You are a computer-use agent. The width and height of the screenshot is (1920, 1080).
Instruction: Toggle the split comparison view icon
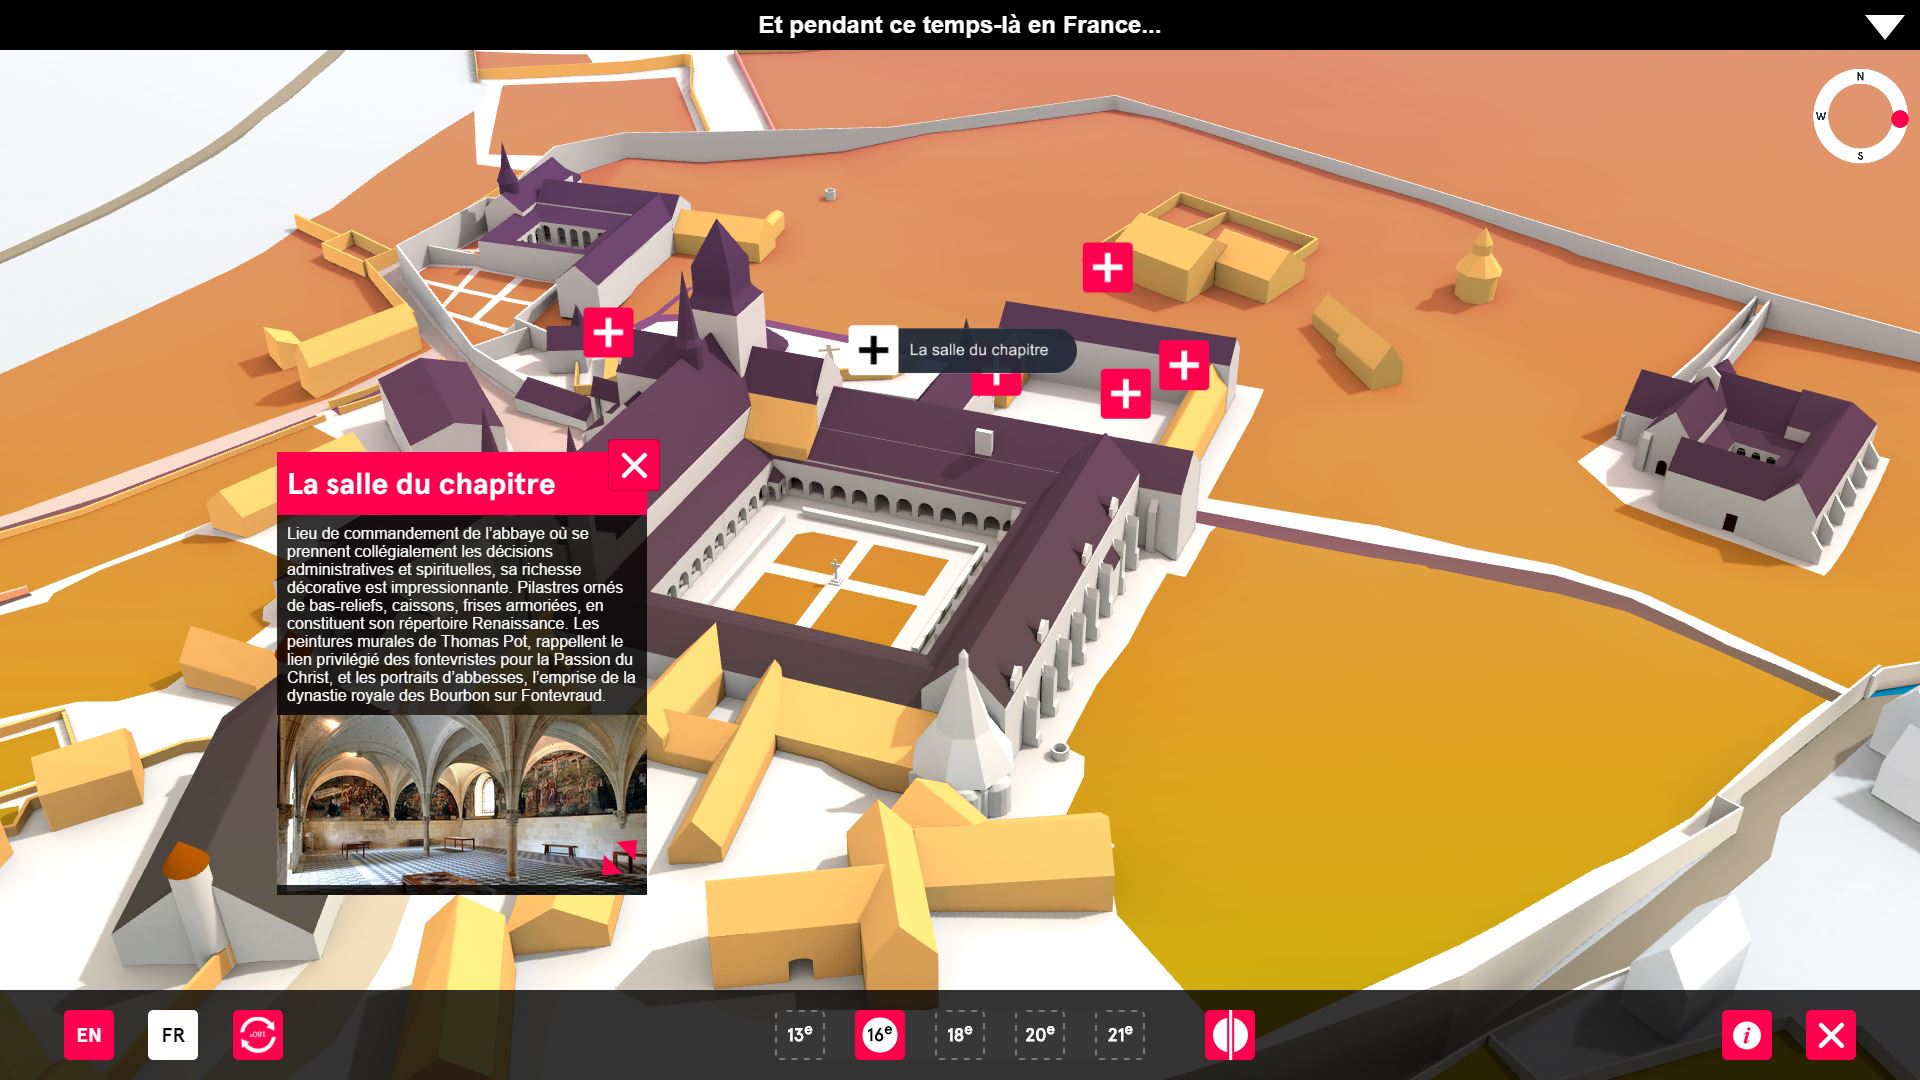1229,1035
